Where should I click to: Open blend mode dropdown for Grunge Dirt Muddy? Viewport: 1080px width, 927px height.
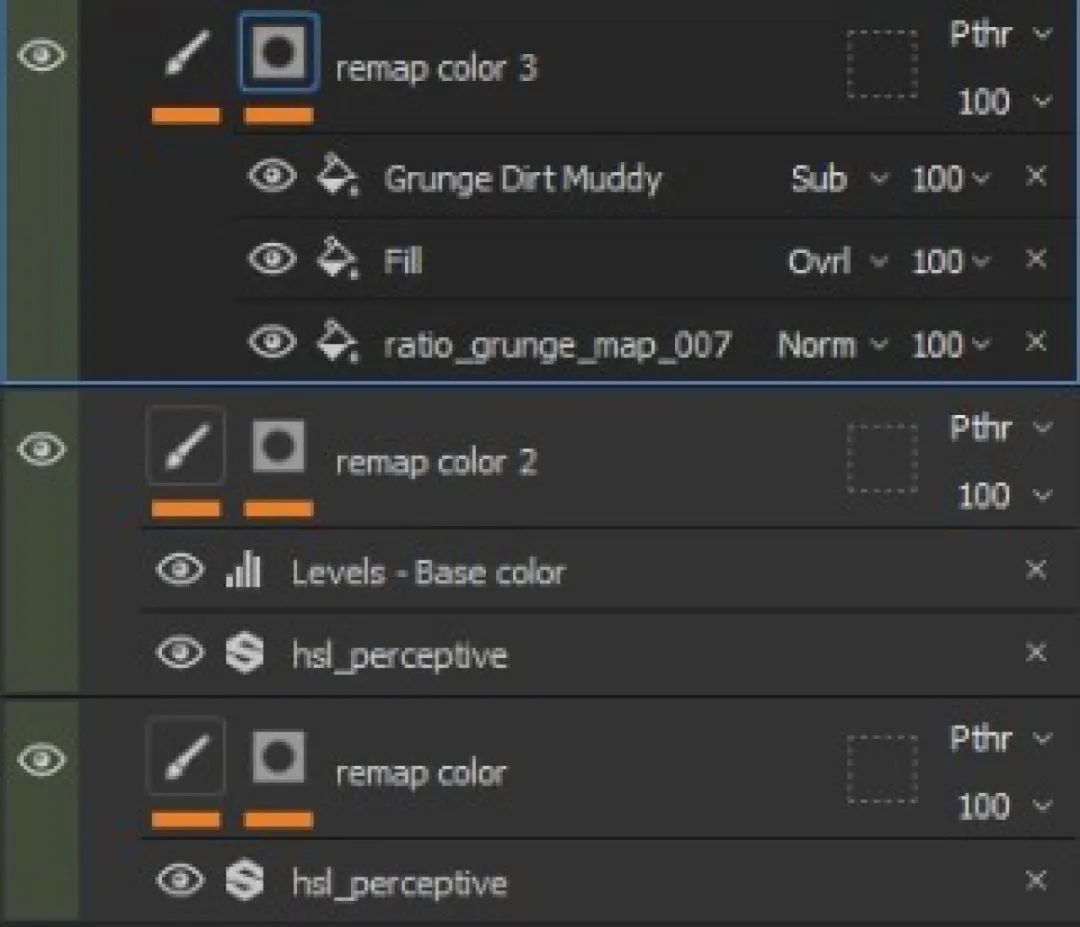tap(838, 179)
